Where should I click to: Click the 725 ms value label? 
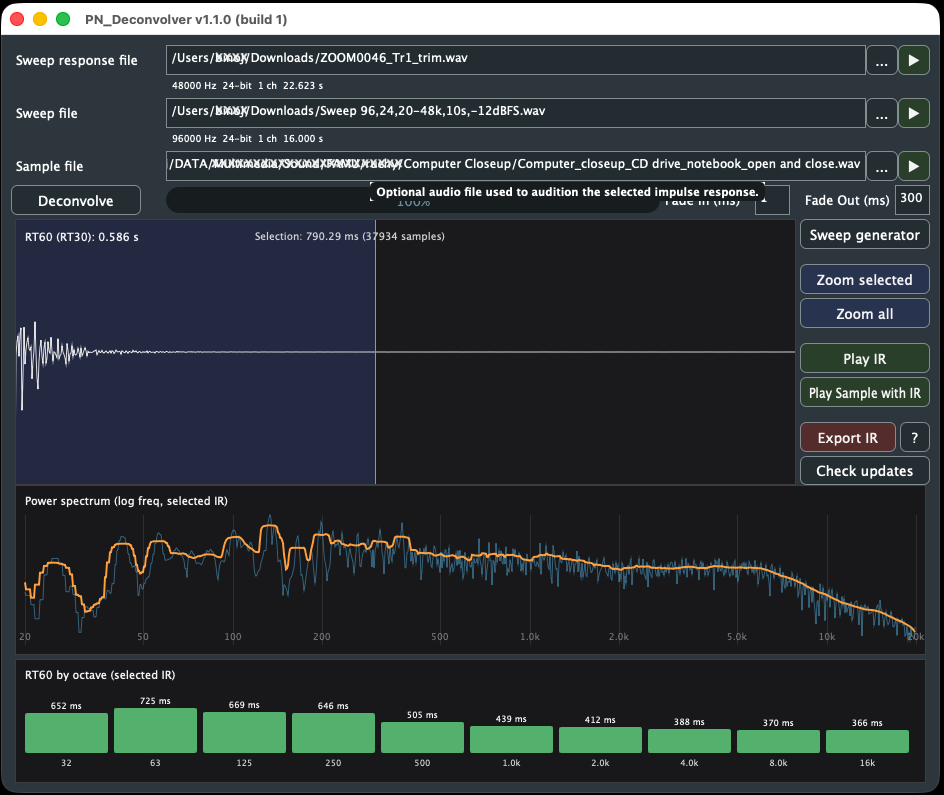coord(155,701)
